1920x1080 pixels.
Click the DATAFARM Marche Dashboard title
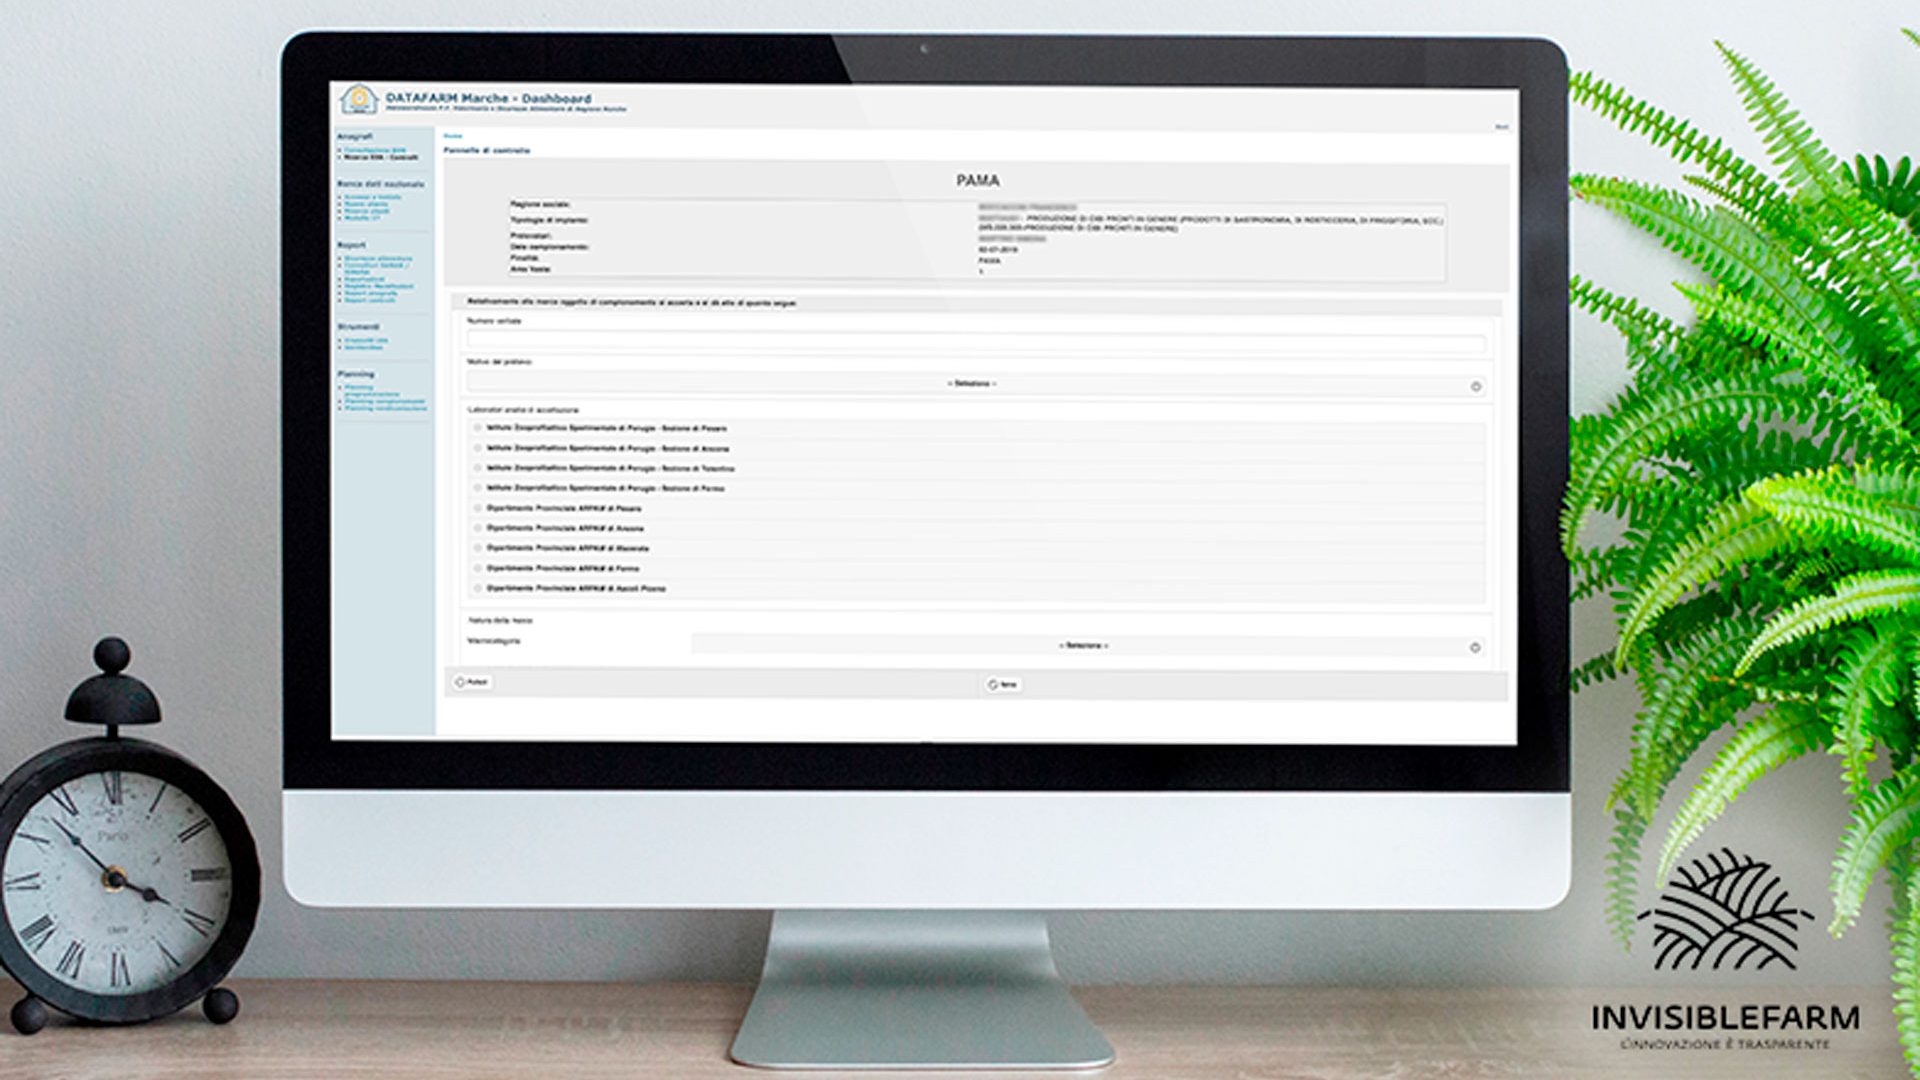[x=488, y=98]
